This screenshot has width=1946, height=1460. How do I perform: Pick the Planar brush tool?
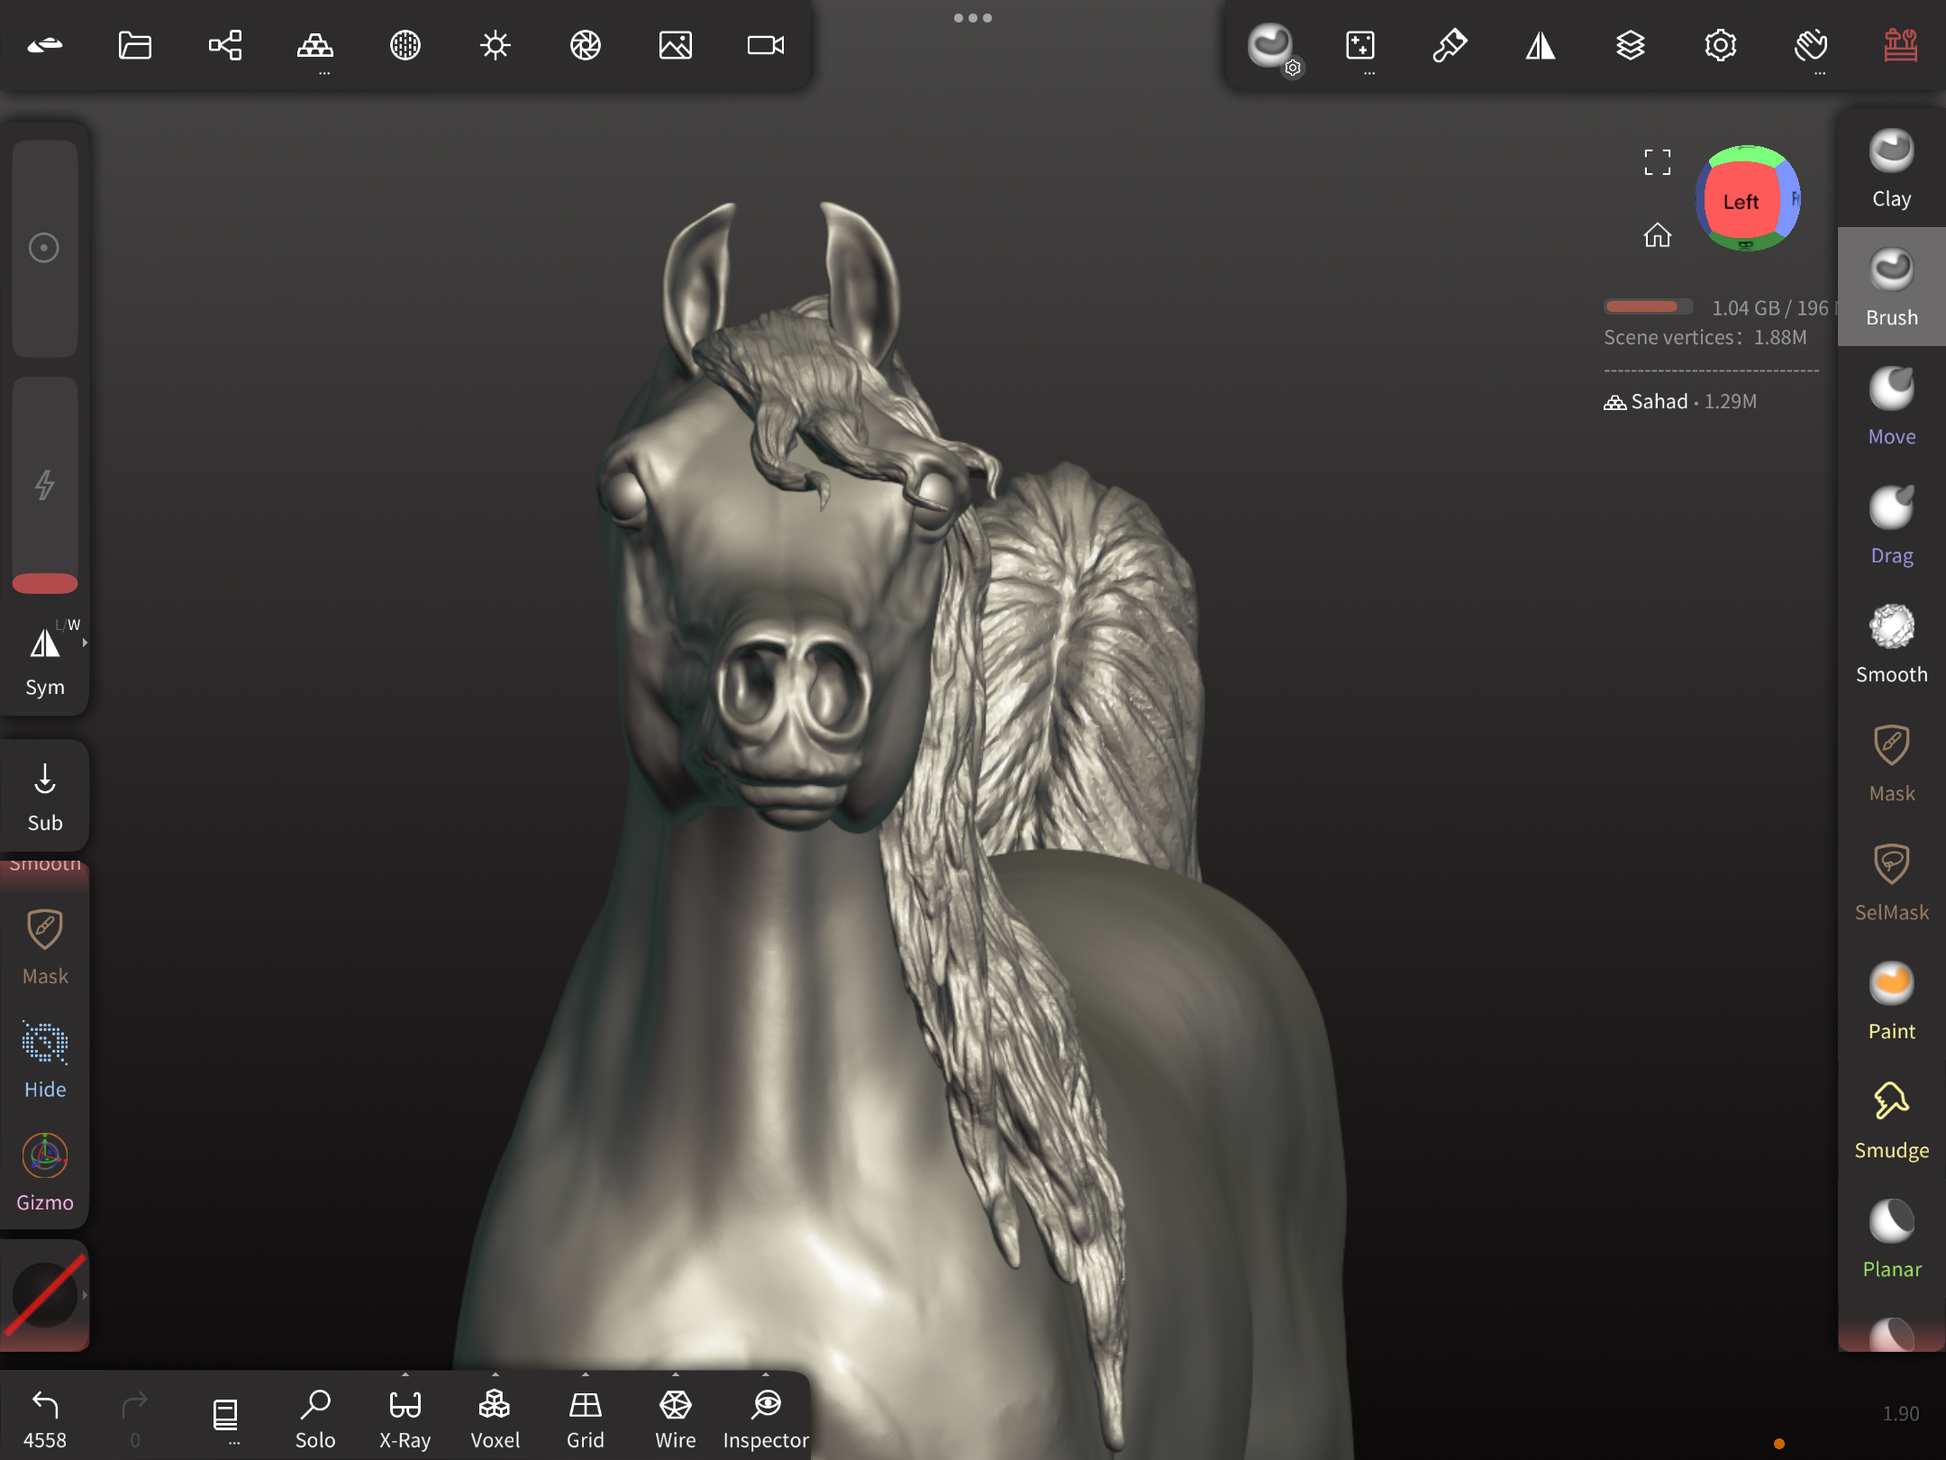(x=1890, y=1240)
